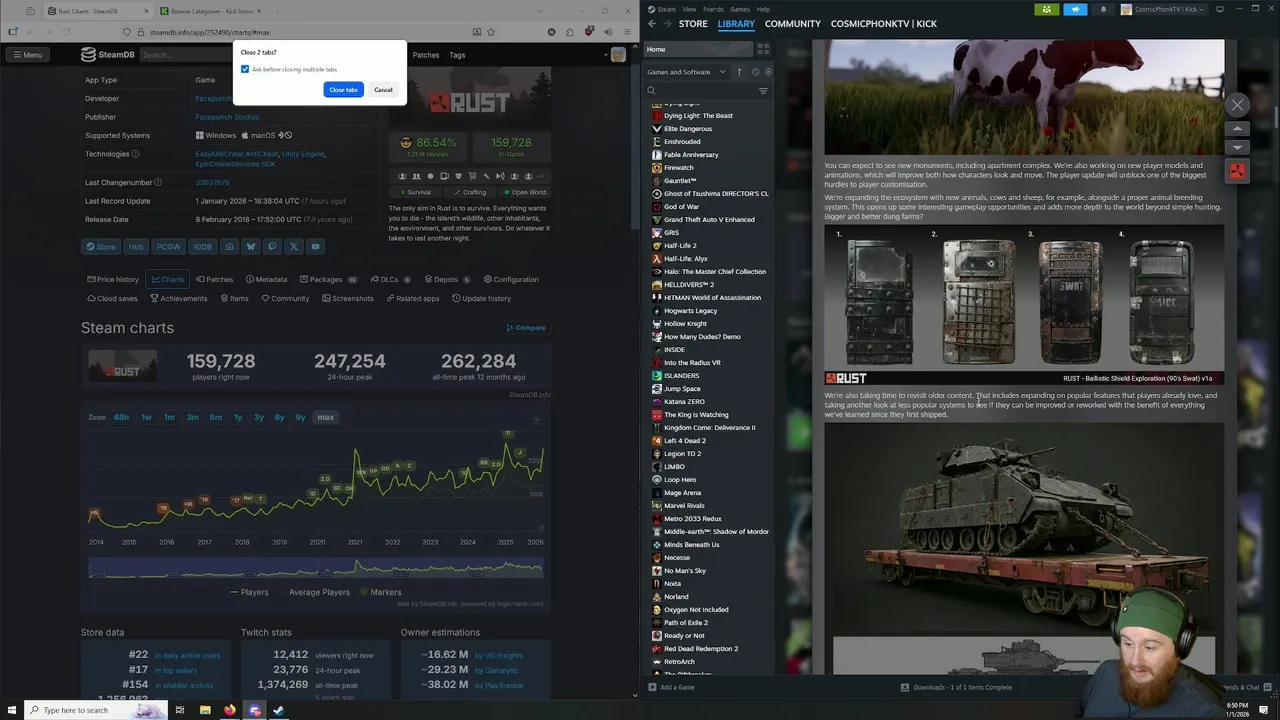Image resolution: width=1280 pixels, height=720 pixels.
Task: Set chart zoom to 3m
Action: pyautogui.click(x=192, y=417)
